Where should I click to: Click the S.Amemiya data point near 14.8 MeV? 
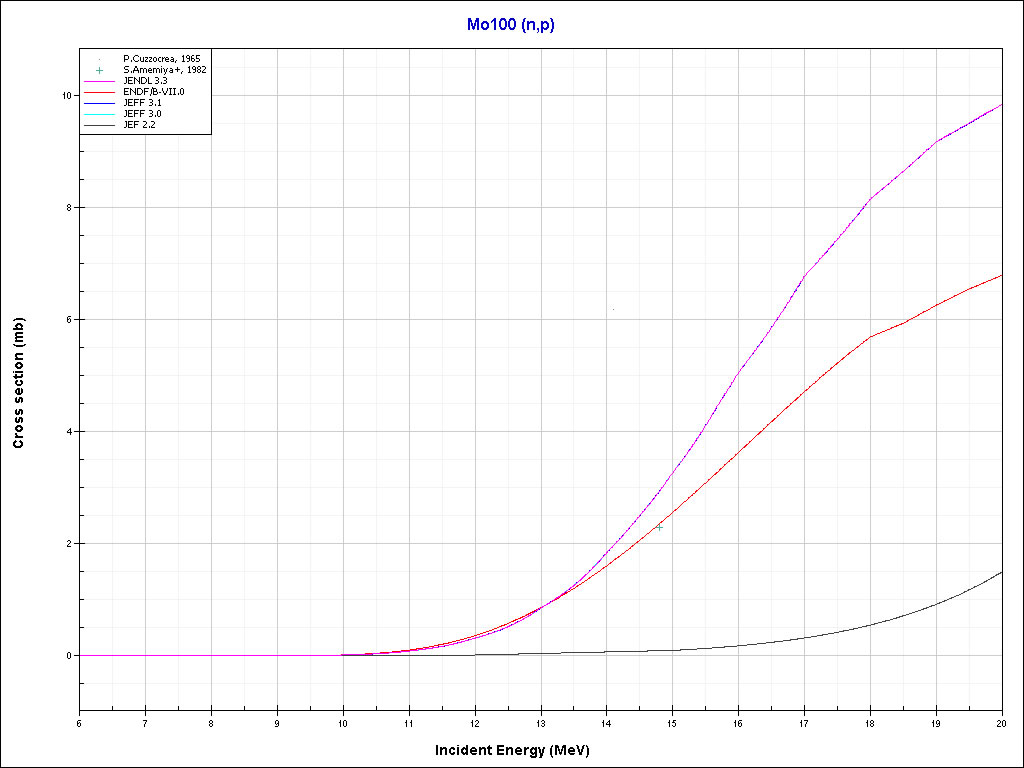[x=660, y=526]
